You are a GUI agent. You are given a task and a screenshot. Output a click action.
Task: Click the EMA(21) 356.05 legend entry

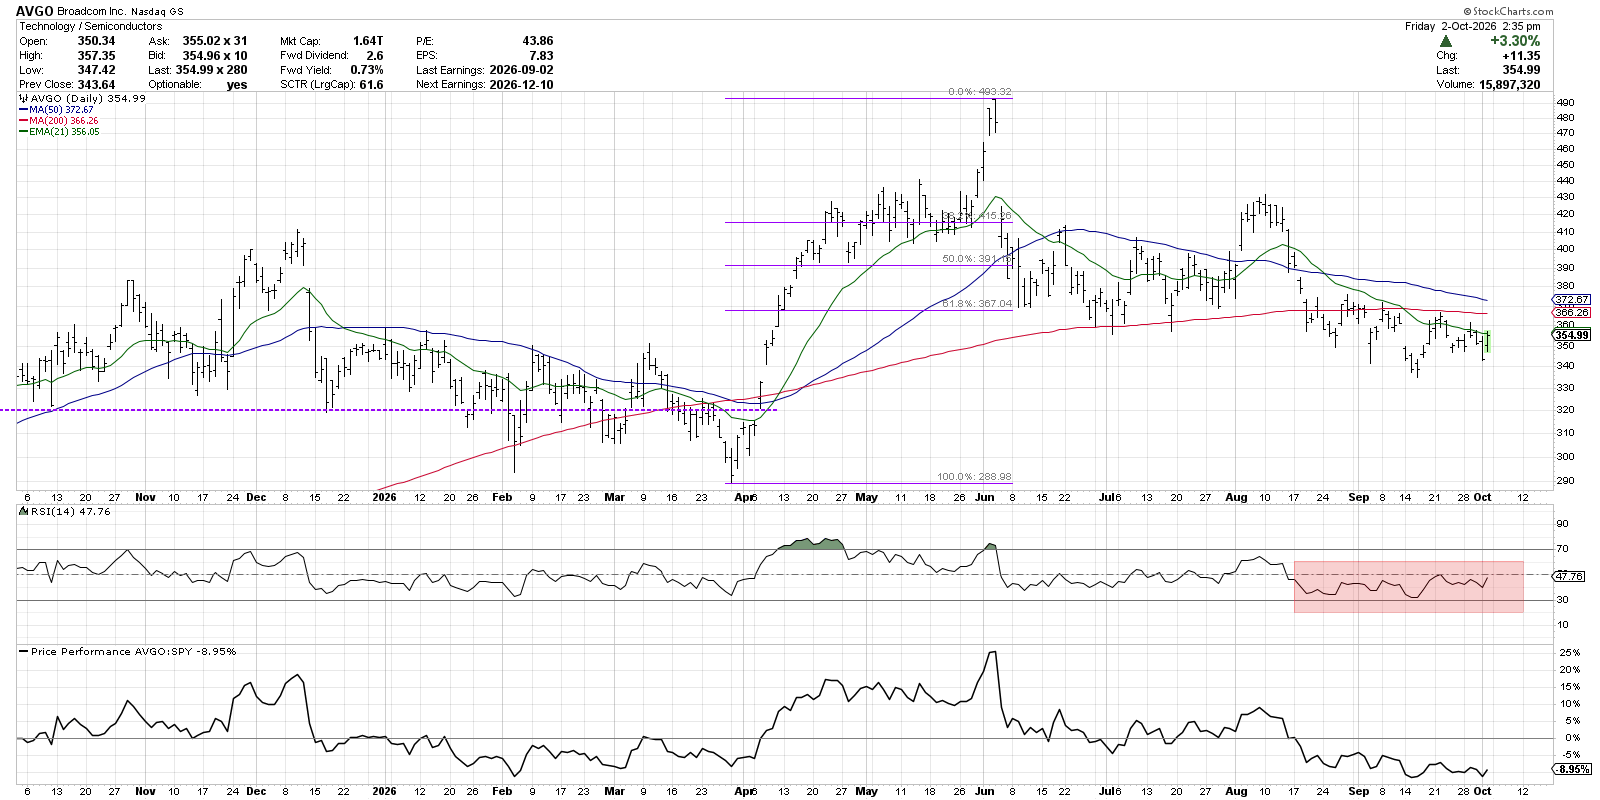(x=63, y=132)
